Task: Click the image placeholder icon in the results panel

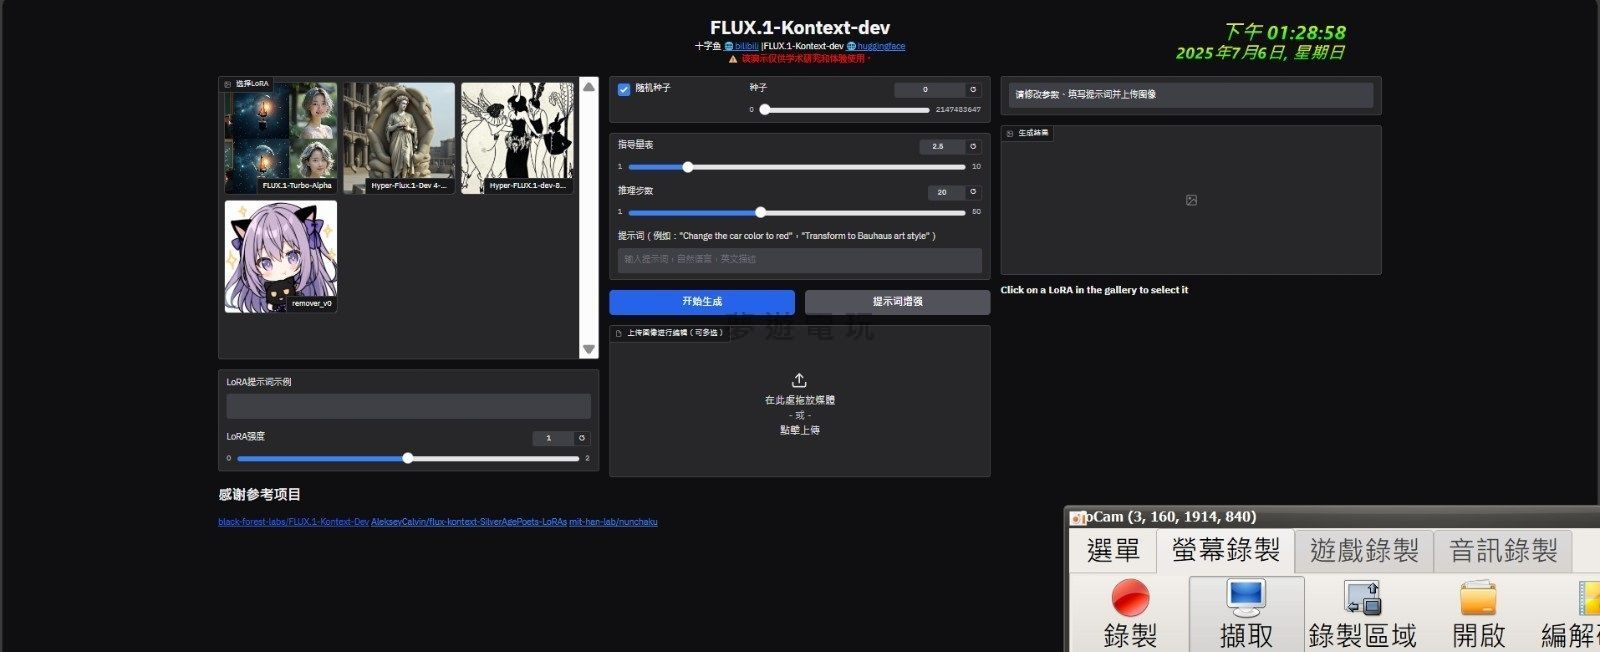Action: [x=1191, y=200]
